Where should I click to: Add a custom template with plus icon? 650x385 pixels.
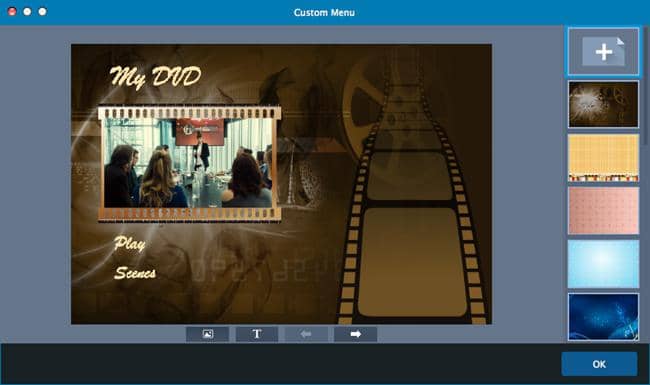tap(603, 52)
